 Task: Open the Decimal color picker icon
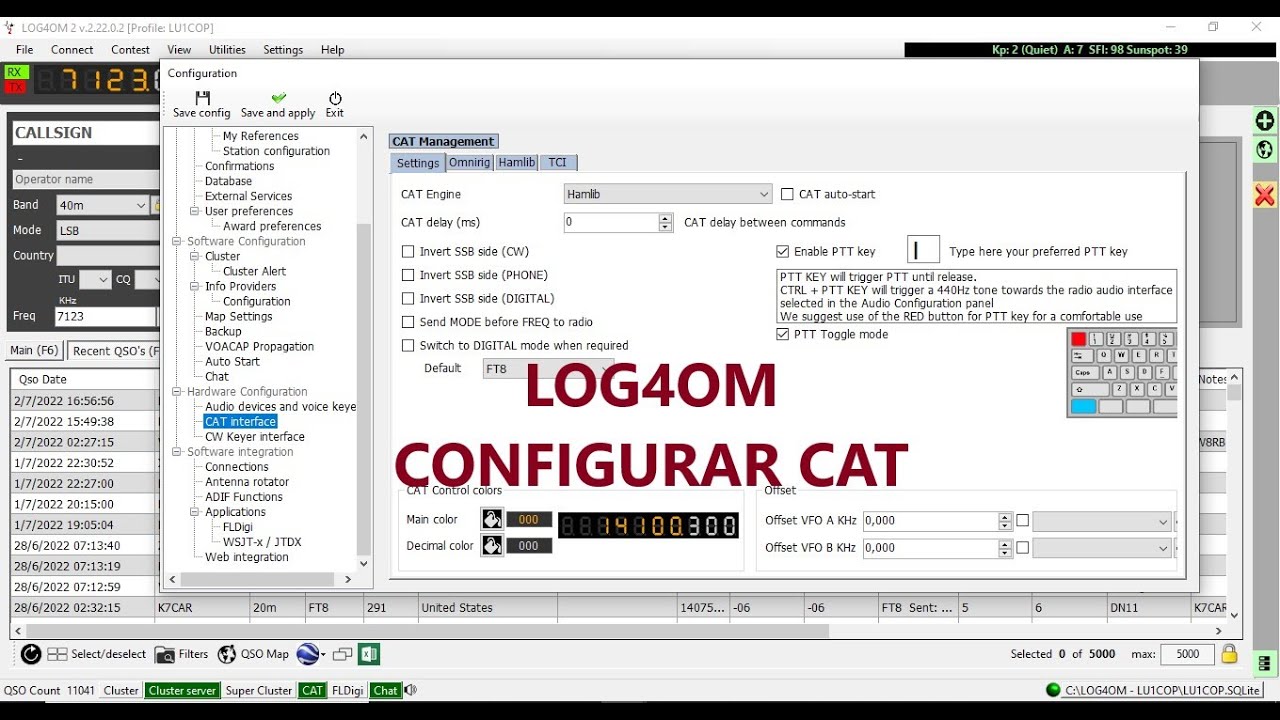point(492,545)
